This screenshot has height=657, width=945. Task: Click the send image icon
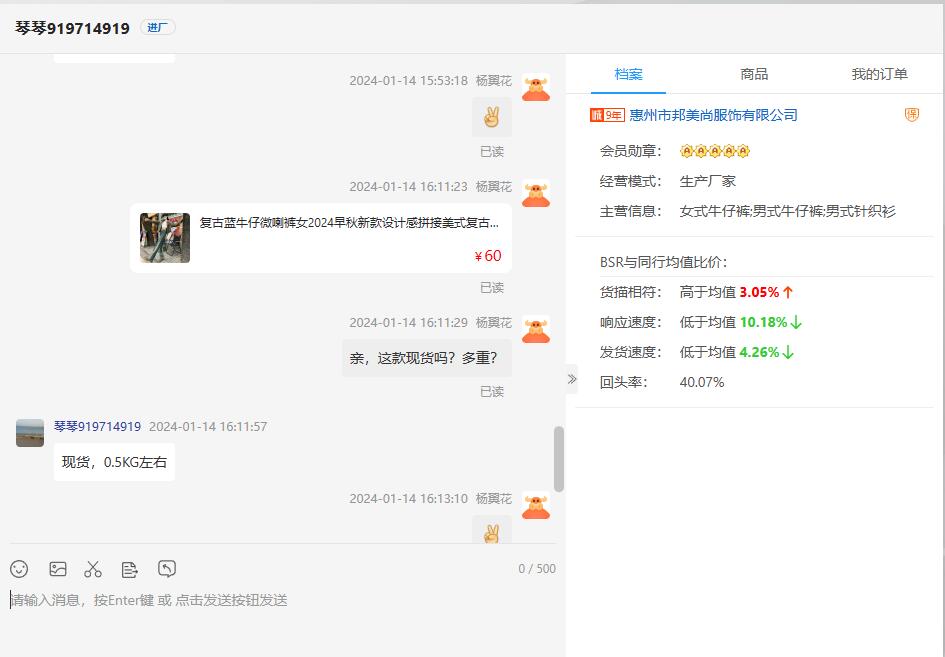coord(58,569)
